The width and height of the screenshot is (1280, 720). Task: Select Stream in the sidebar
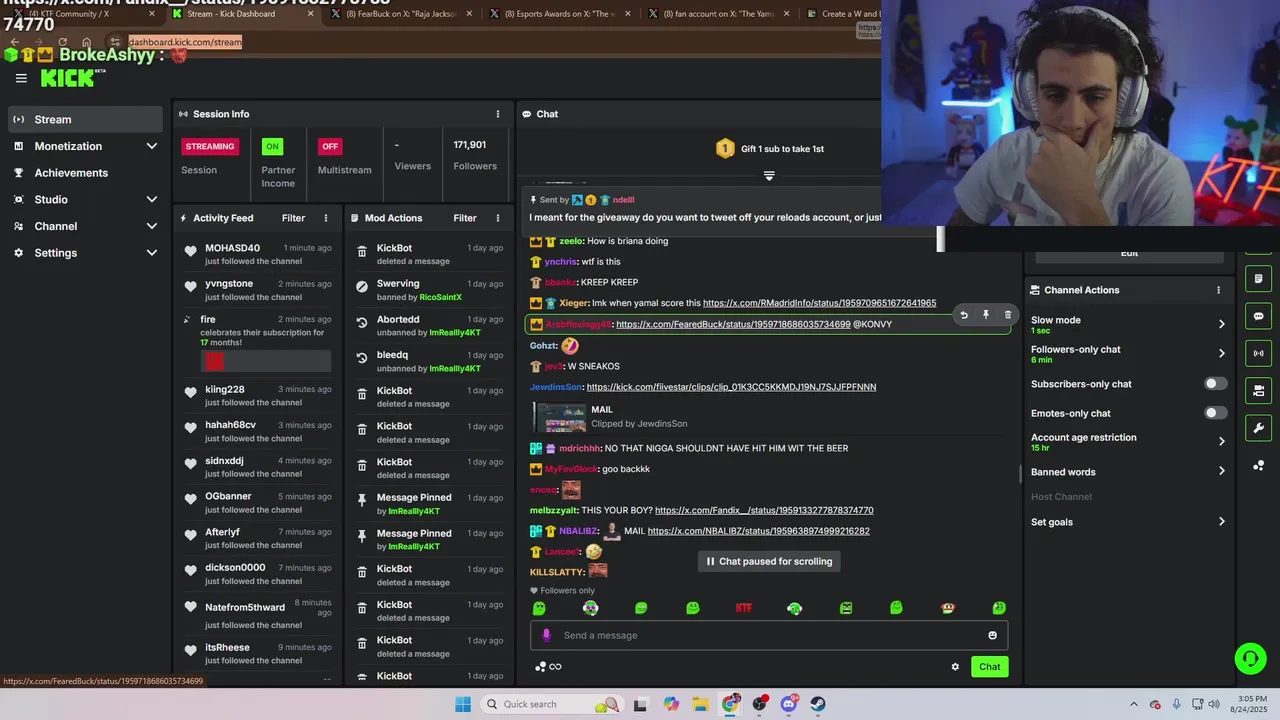click(x=85, y=119)
